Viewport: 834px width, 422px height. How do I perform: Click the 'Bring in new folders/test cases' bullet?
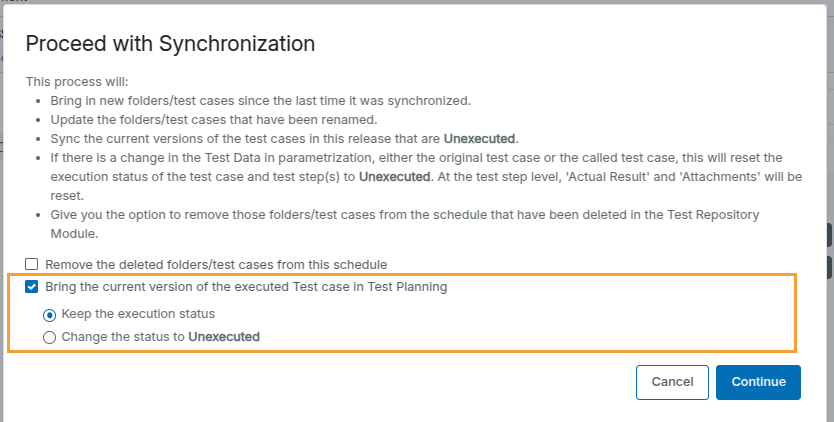(x=260, y=101)
